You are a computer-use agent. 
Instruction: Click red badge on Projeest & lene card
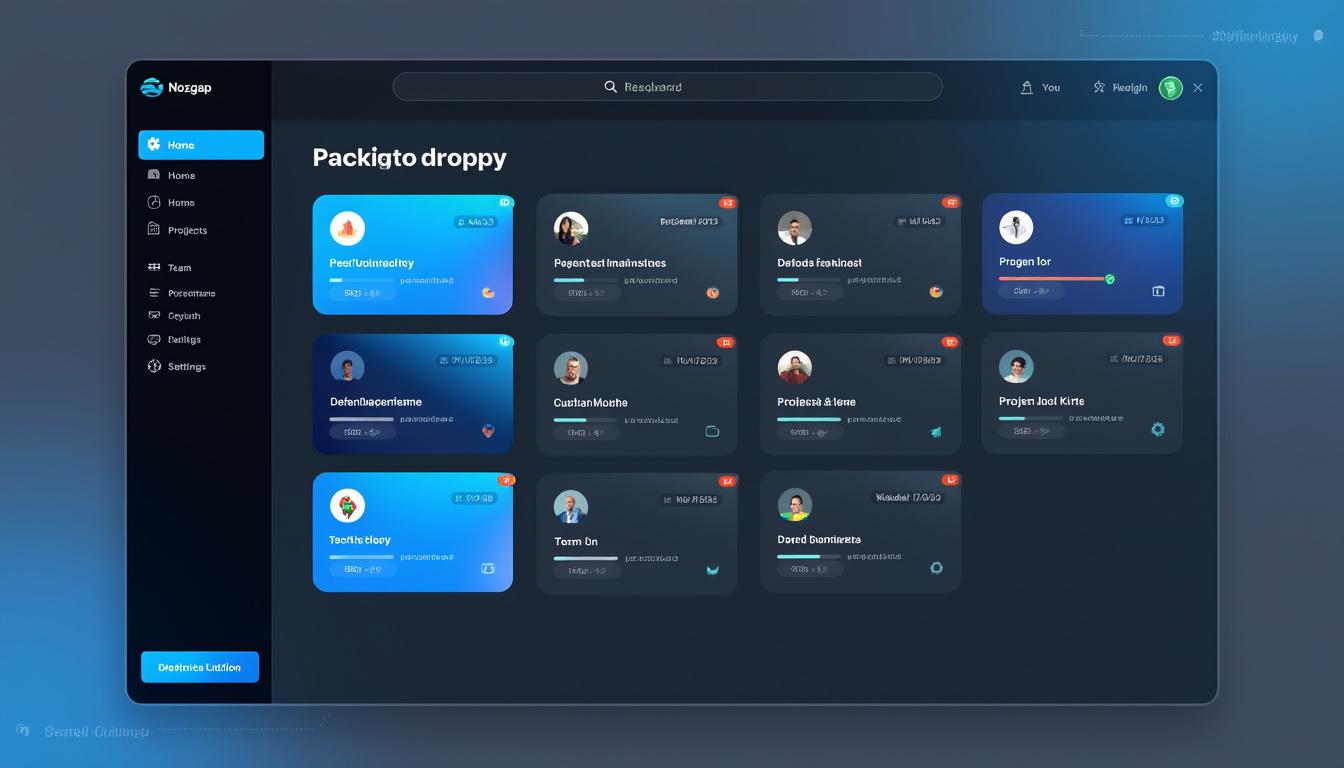point(951,342)
